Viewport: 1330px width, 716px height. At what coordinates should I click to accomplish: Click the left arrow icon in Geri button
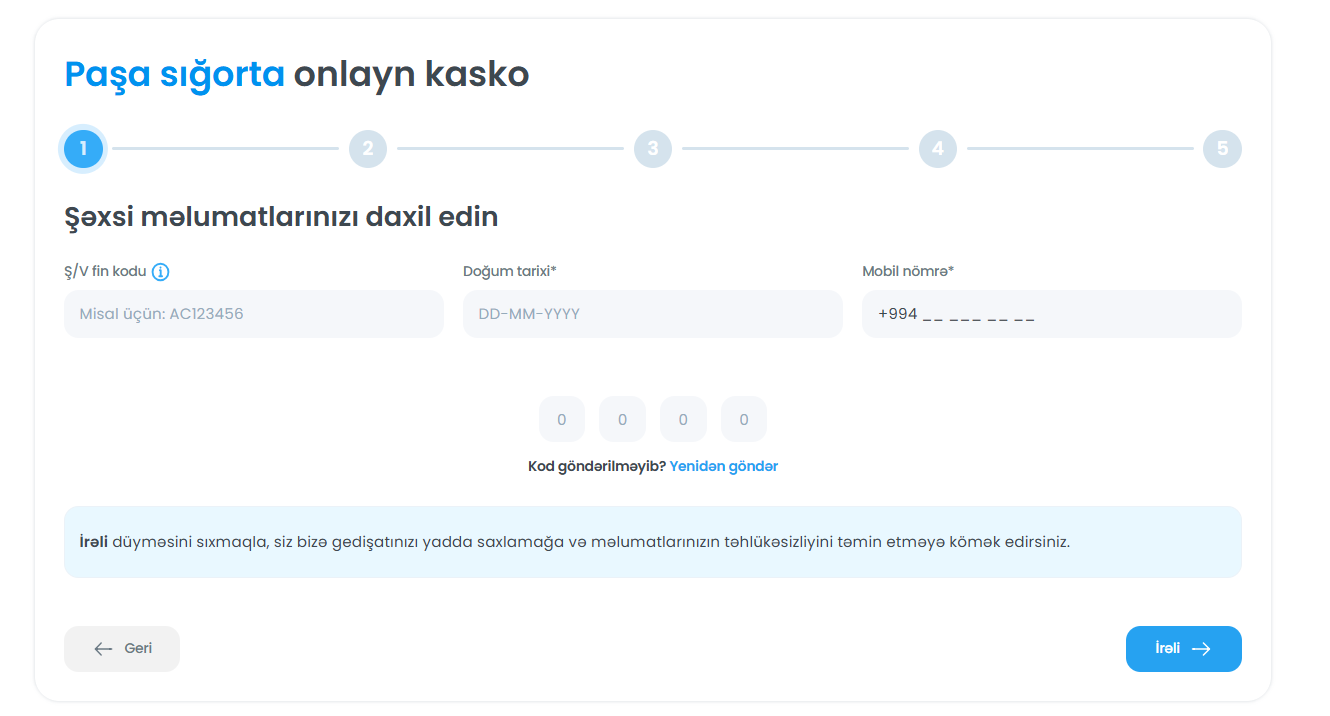point(103,649)
